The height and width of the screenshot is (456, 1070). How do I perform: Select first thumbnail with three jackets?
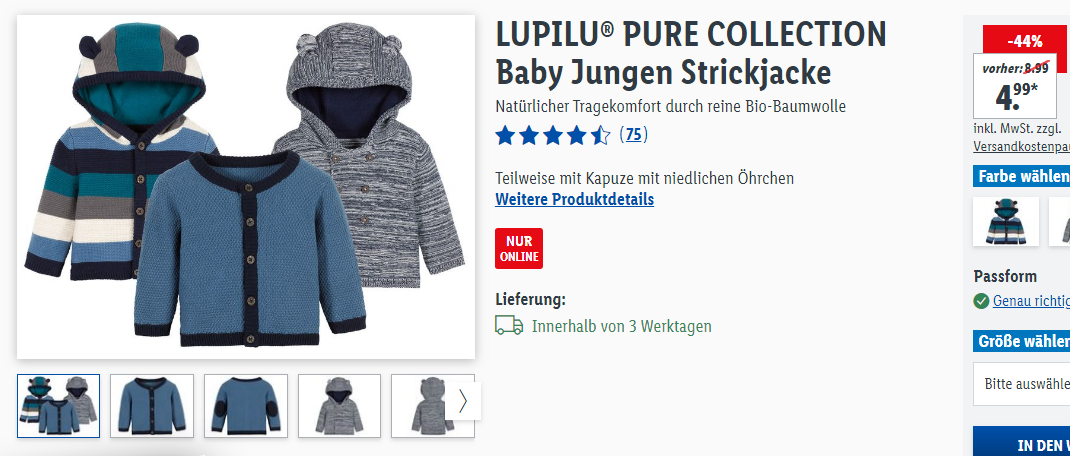click(x=59, y=405)
